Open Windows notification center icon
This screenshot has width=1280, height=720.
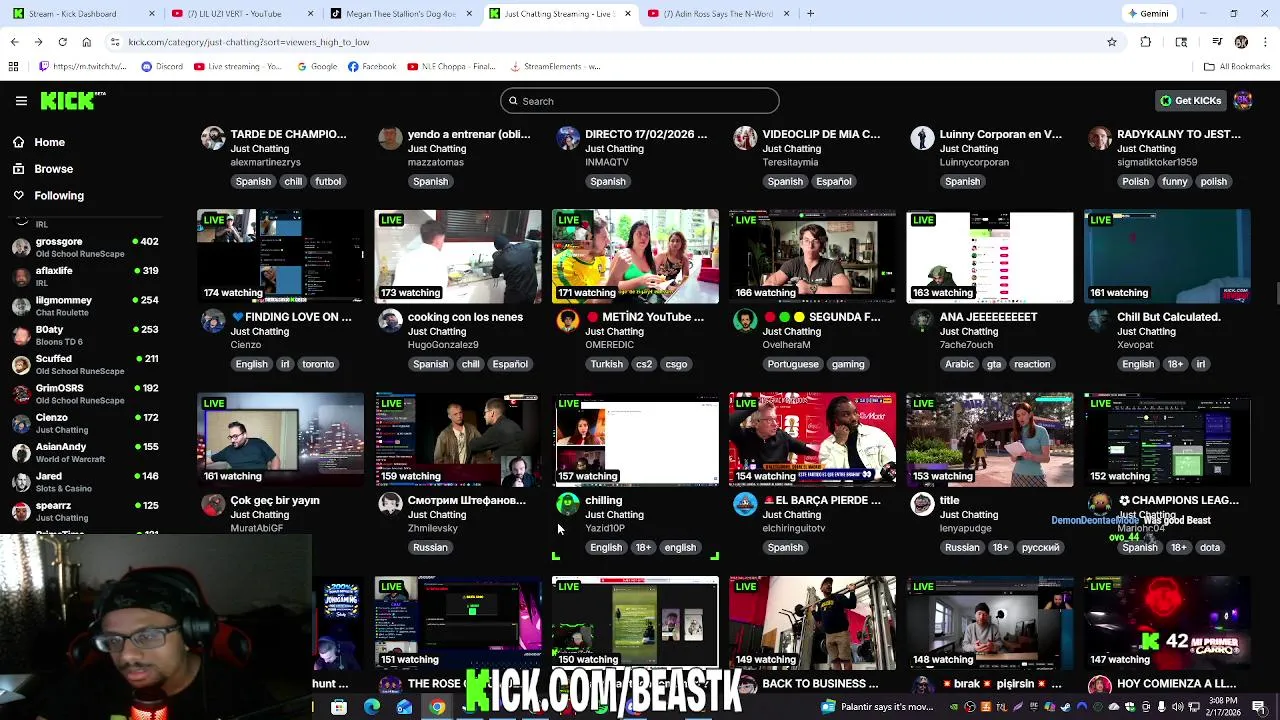1259,707
